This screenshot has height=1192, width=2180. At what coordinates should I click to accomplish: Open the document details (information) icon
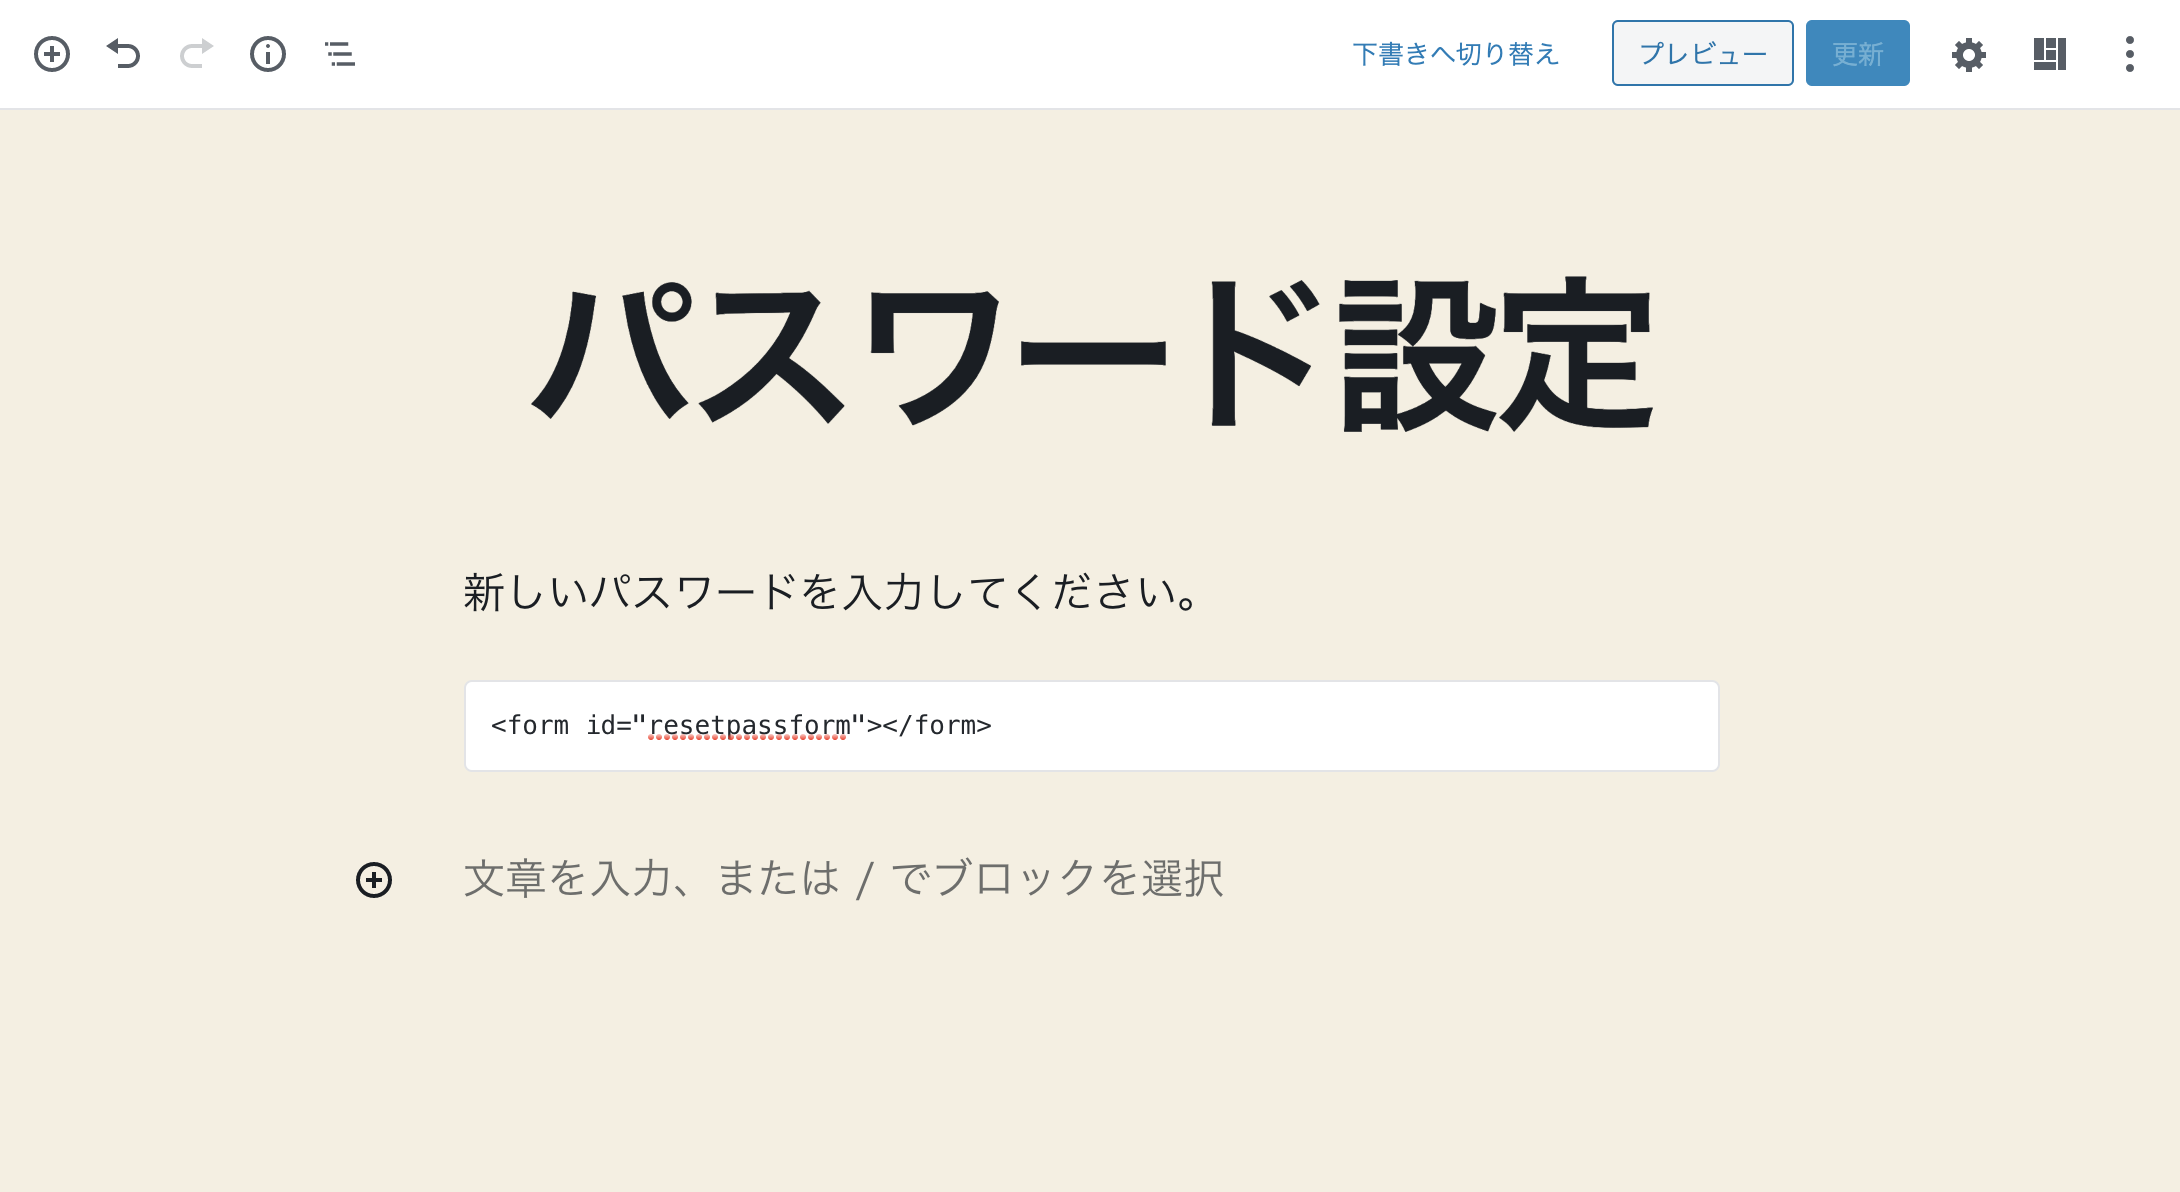267,53
